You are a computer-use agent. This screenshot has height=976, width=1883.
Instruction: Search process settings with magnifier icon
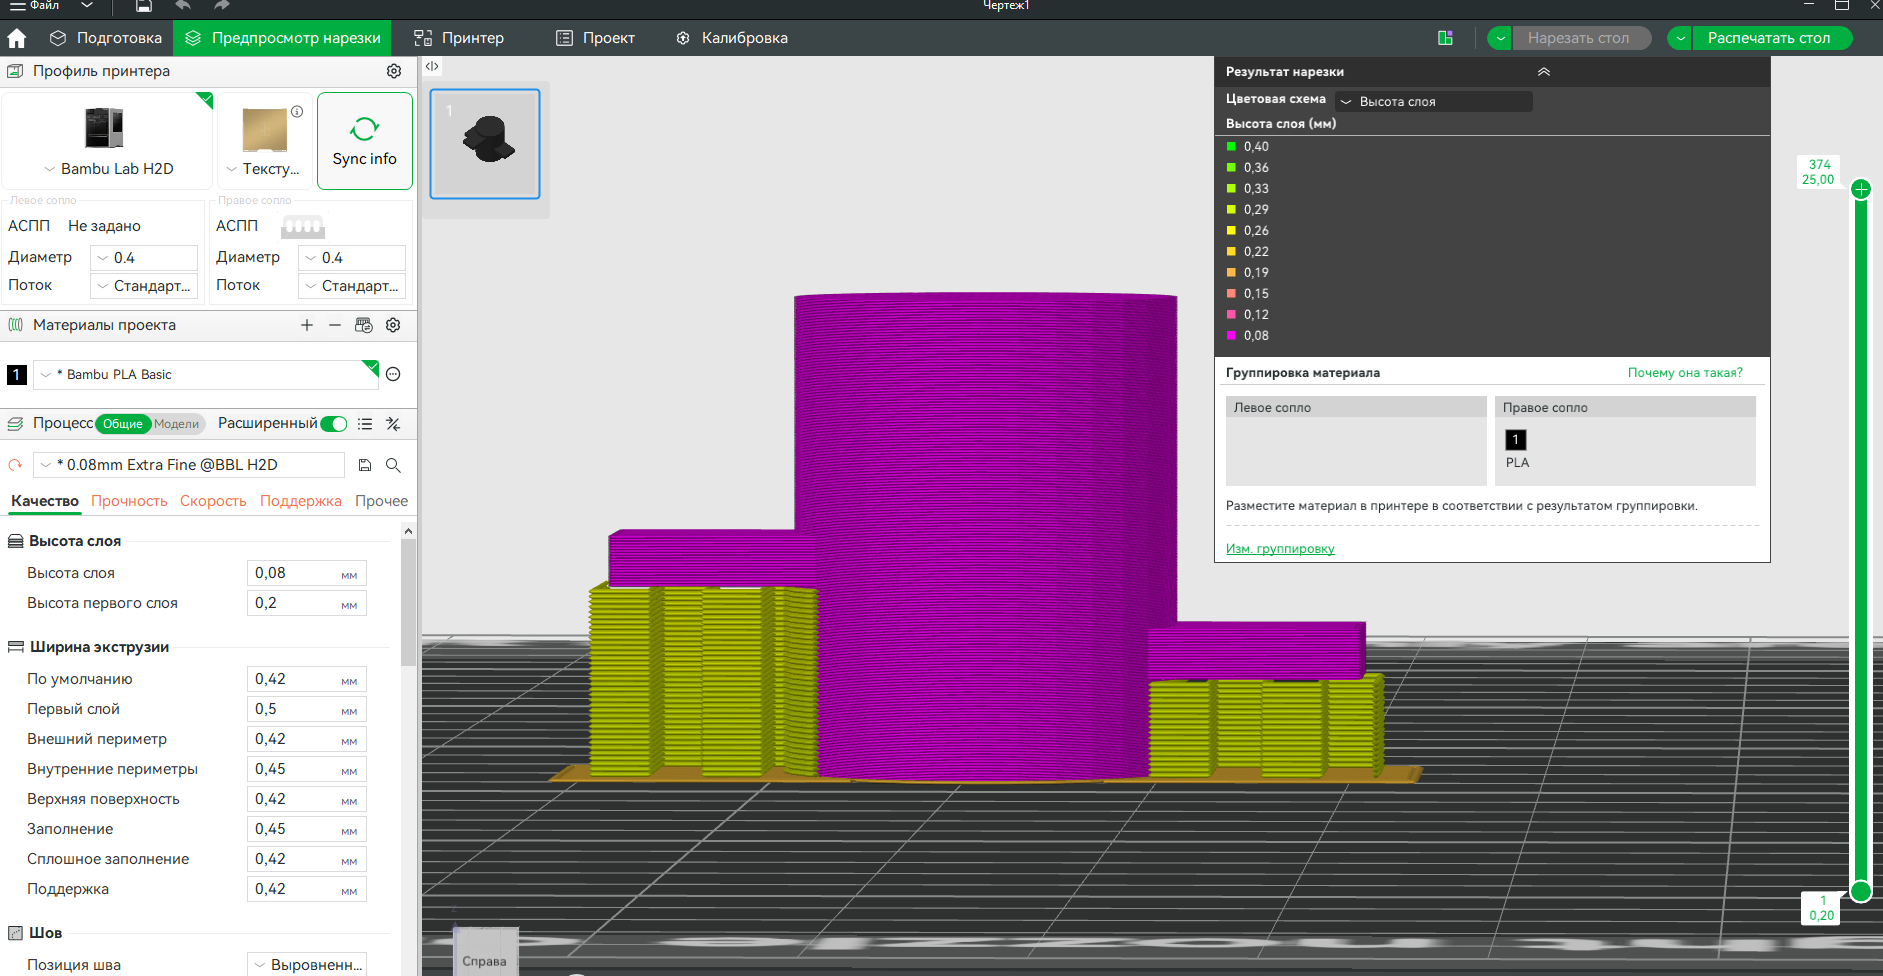point(393,465)
